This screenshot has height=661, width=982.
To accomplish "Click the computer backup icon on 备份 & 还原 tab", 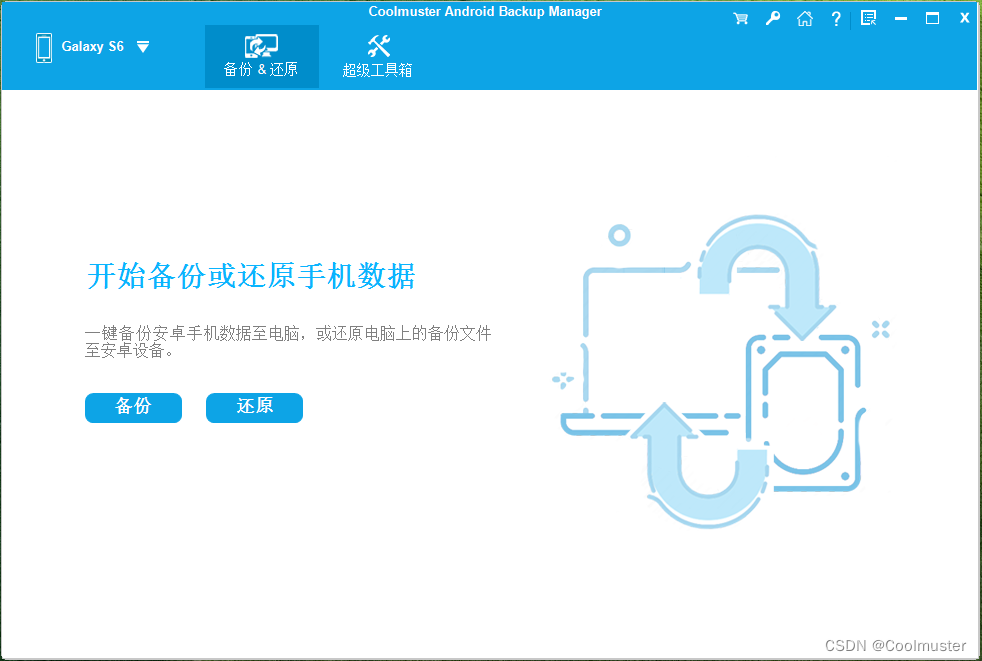I will point(261,43).
